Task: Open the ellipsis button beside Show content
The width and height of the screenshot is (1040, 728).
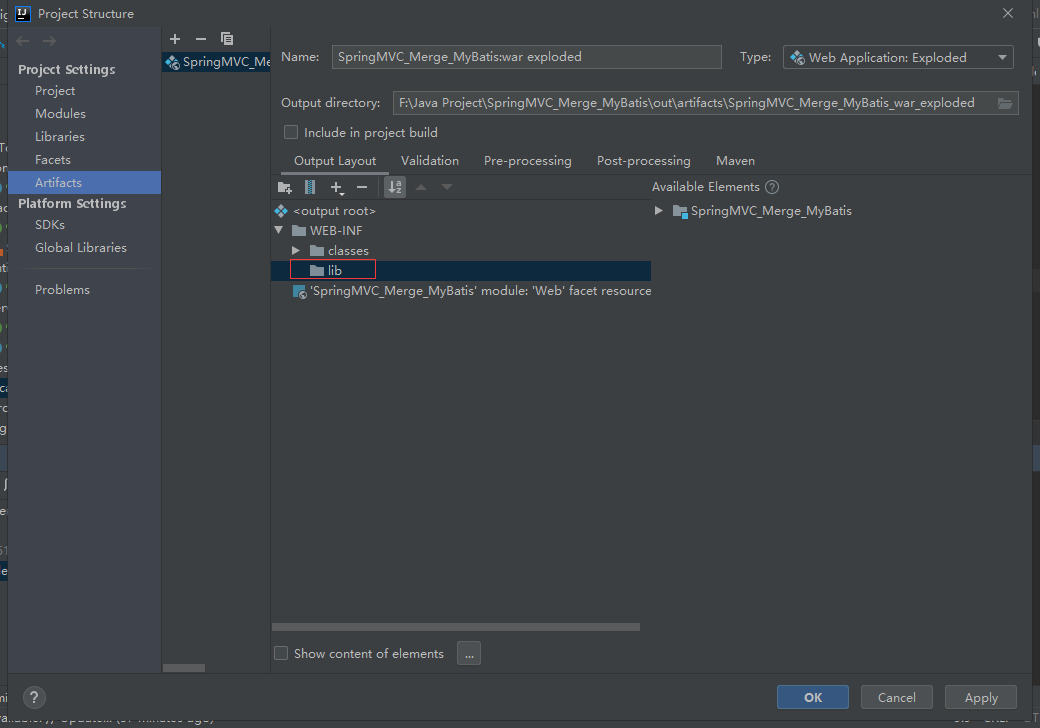Action: [x=469, y=654]
